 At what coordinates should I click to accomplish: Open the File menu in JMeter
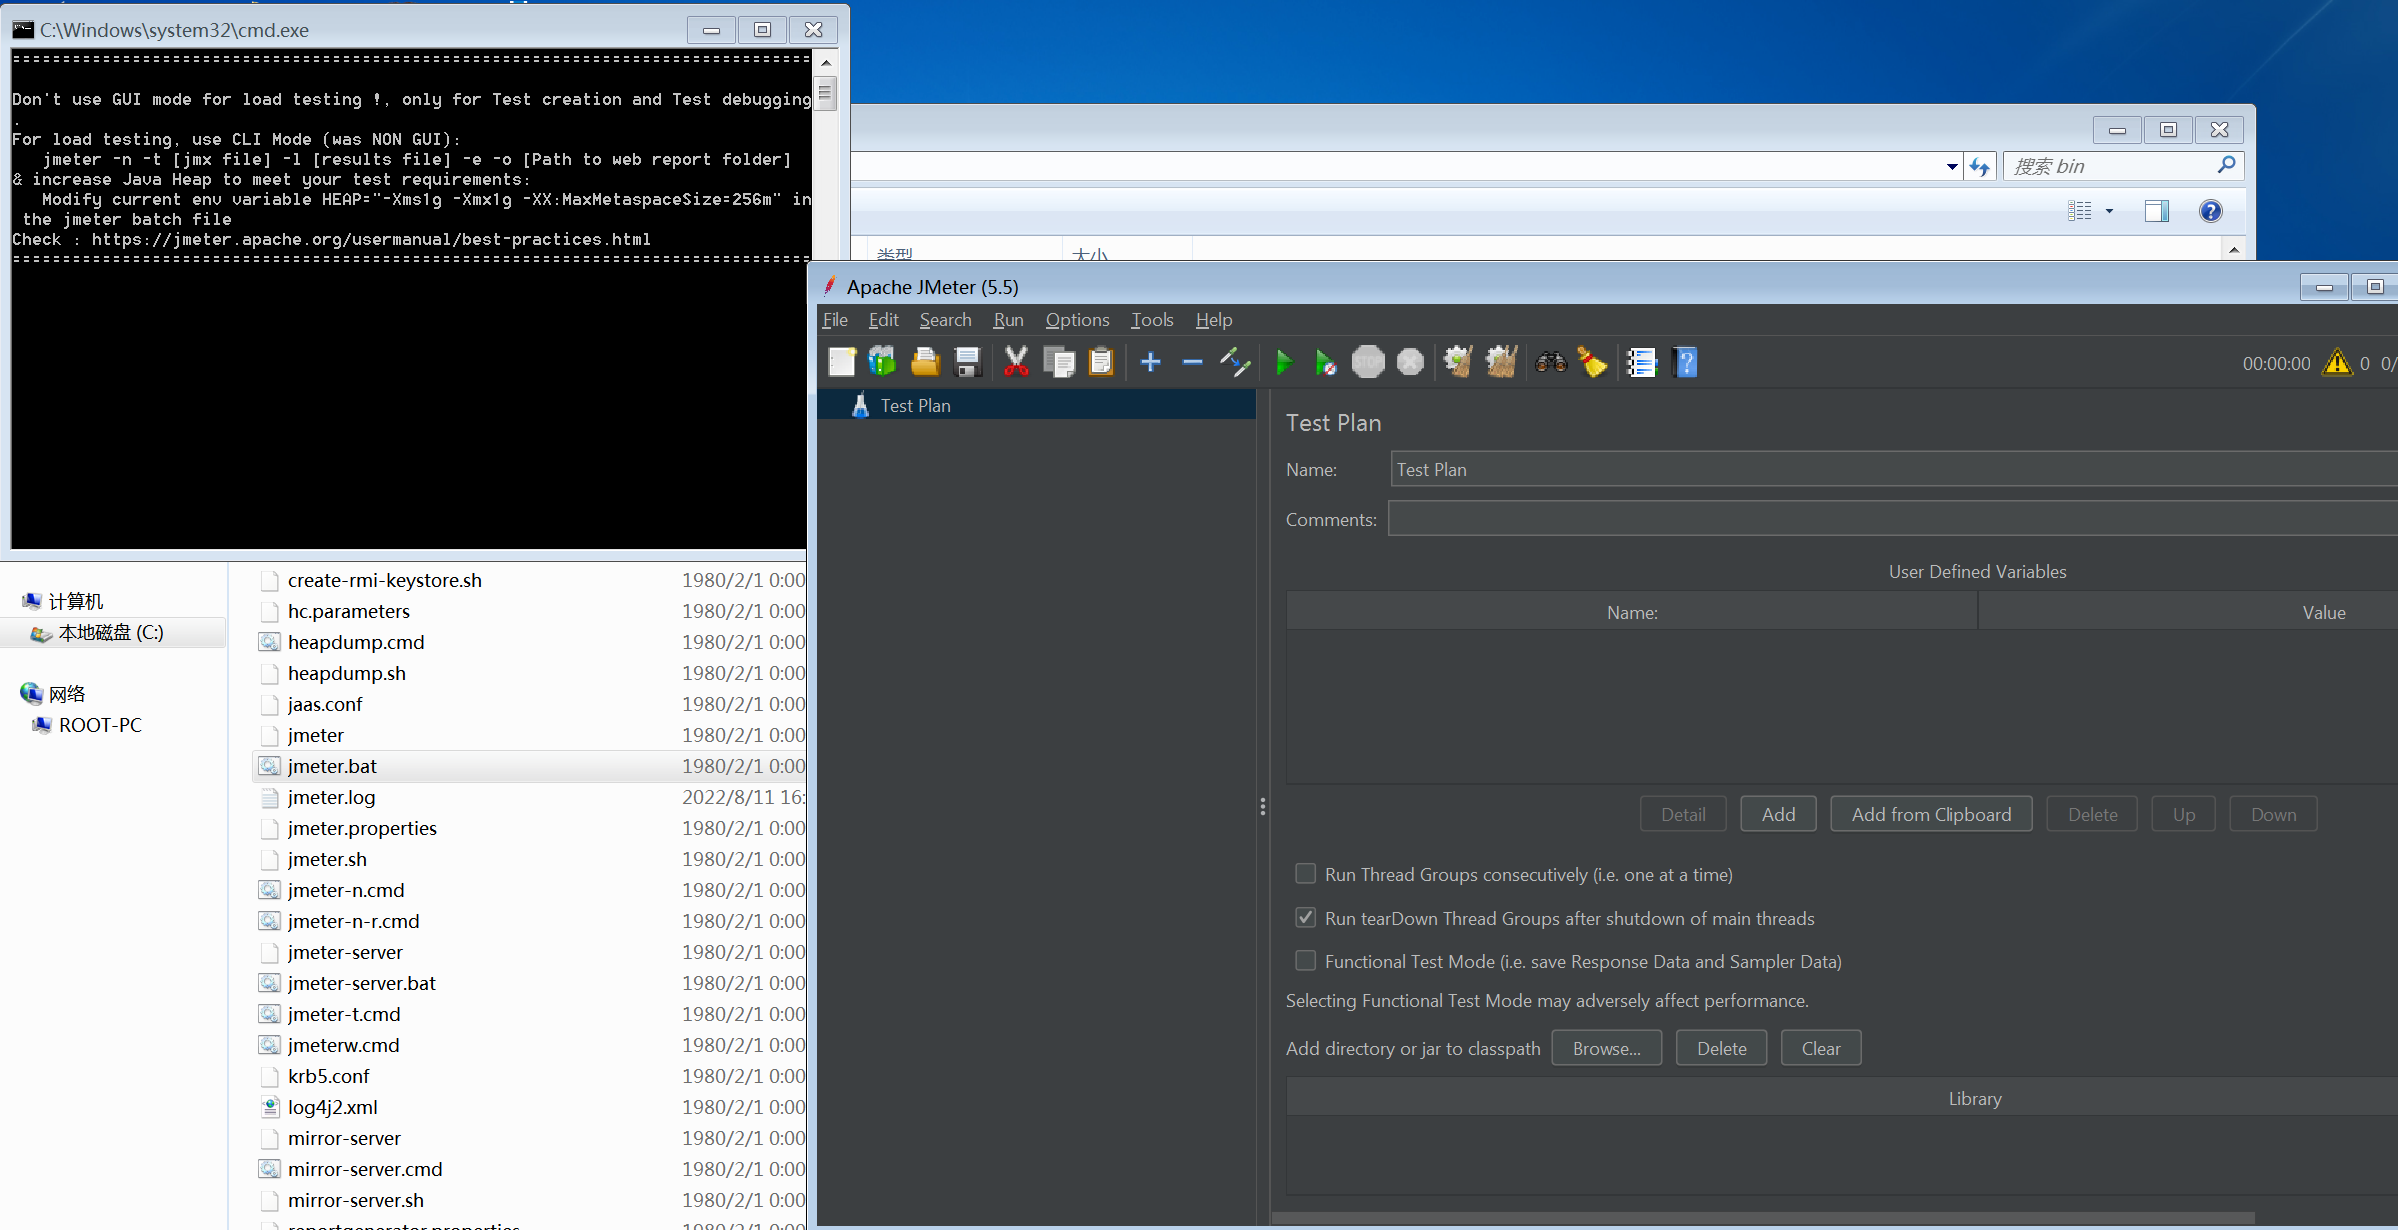tap(835, 320)
